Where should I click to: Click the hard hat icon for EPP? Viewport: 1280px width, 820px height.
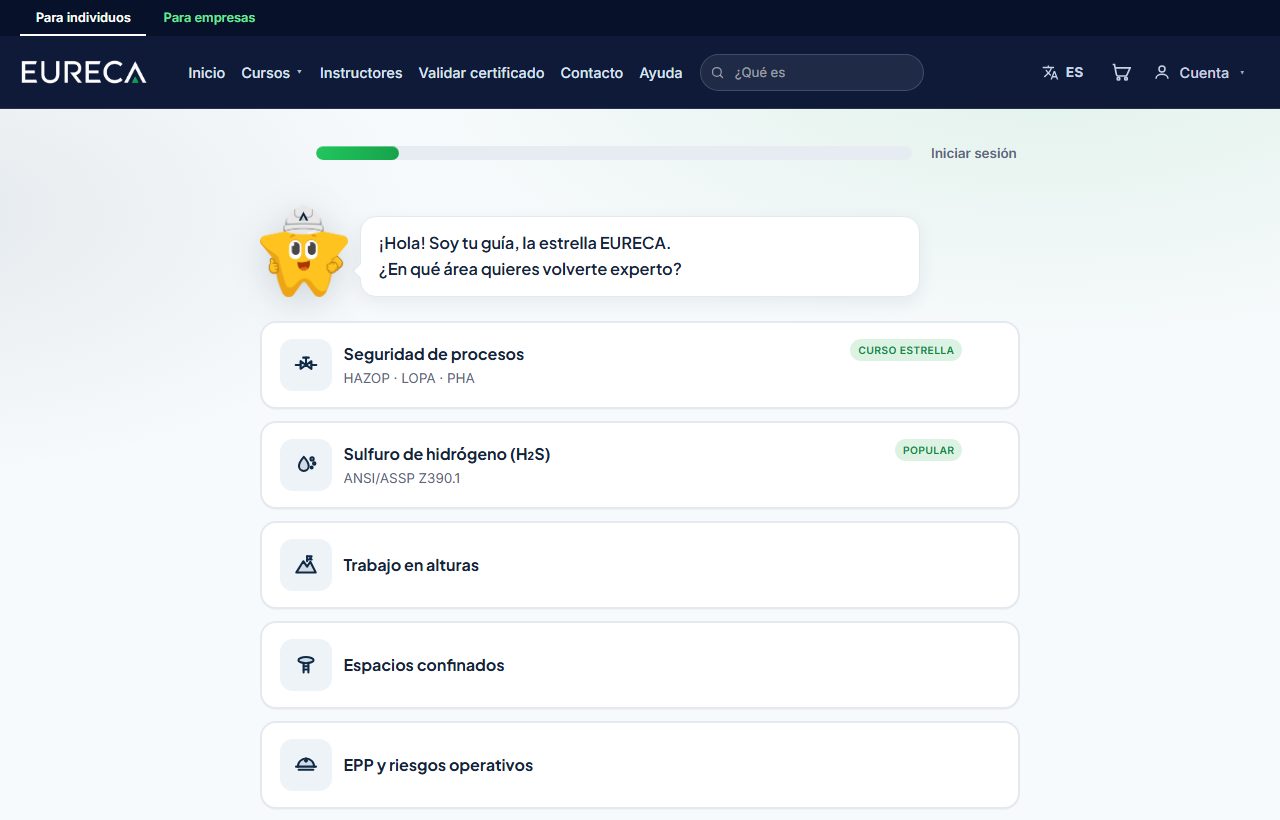click(306, 765)
